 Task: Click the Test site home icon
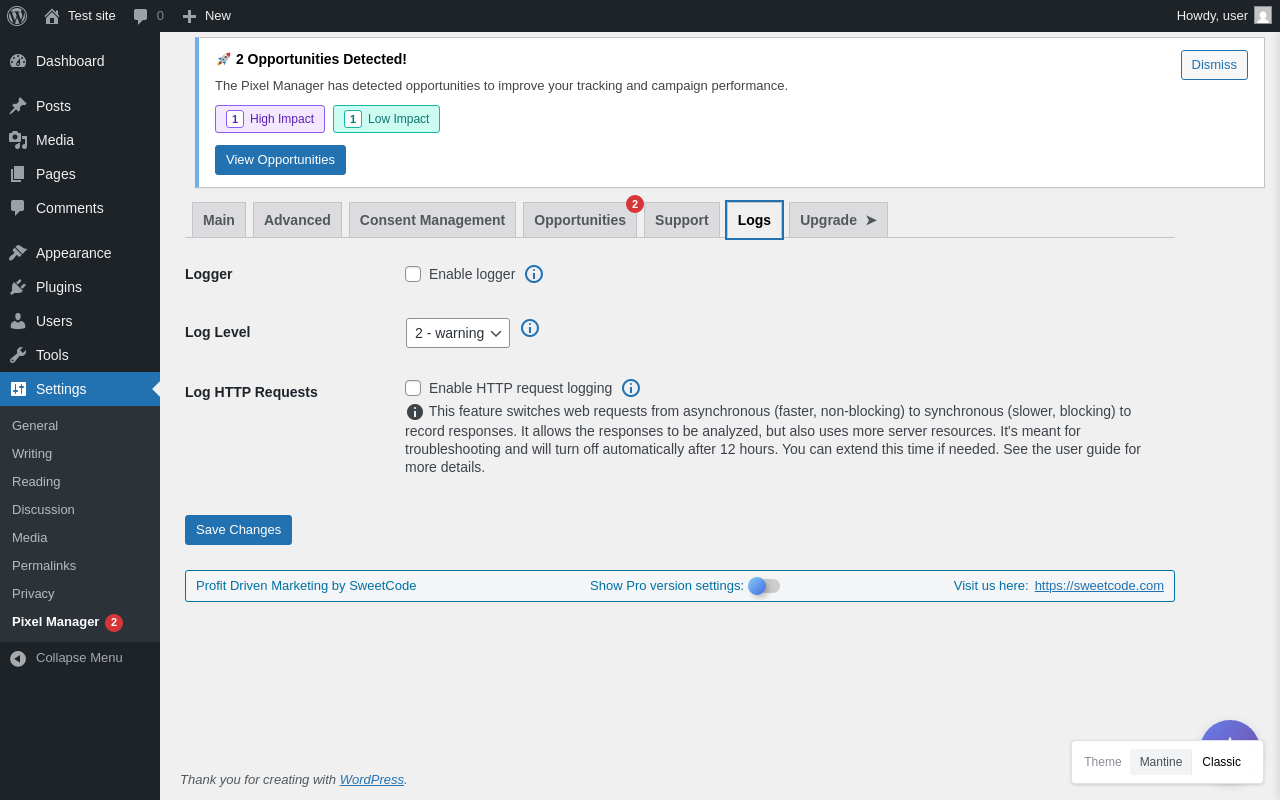[52, 16]
